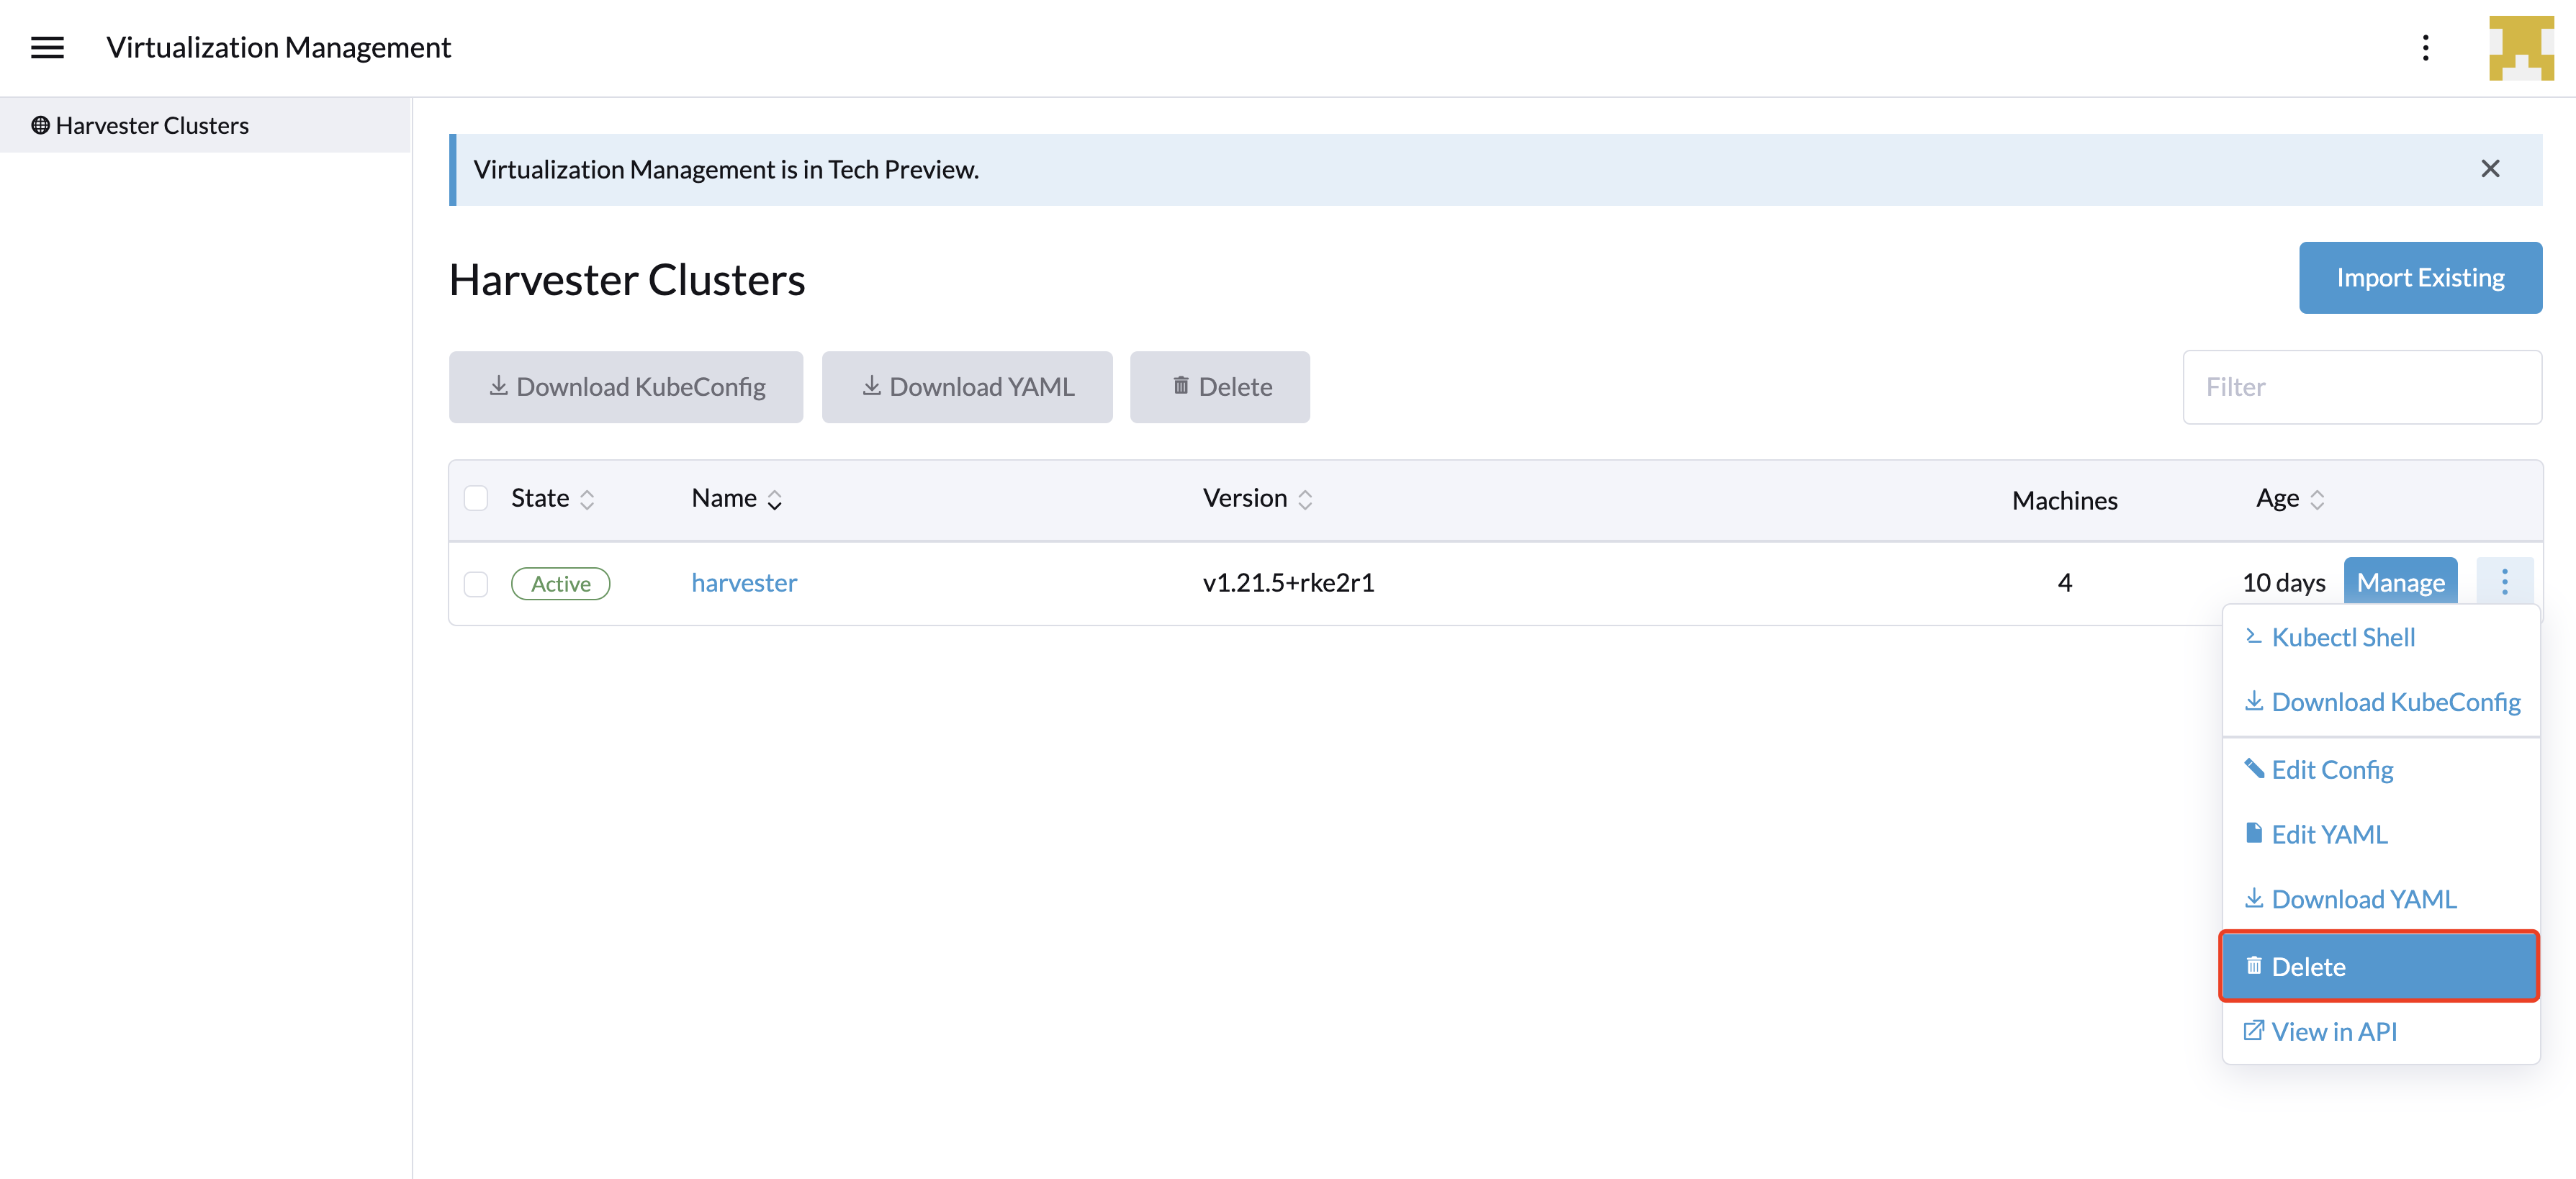
Task: Expand the hamburger menu icon
Action: (48, 46)
